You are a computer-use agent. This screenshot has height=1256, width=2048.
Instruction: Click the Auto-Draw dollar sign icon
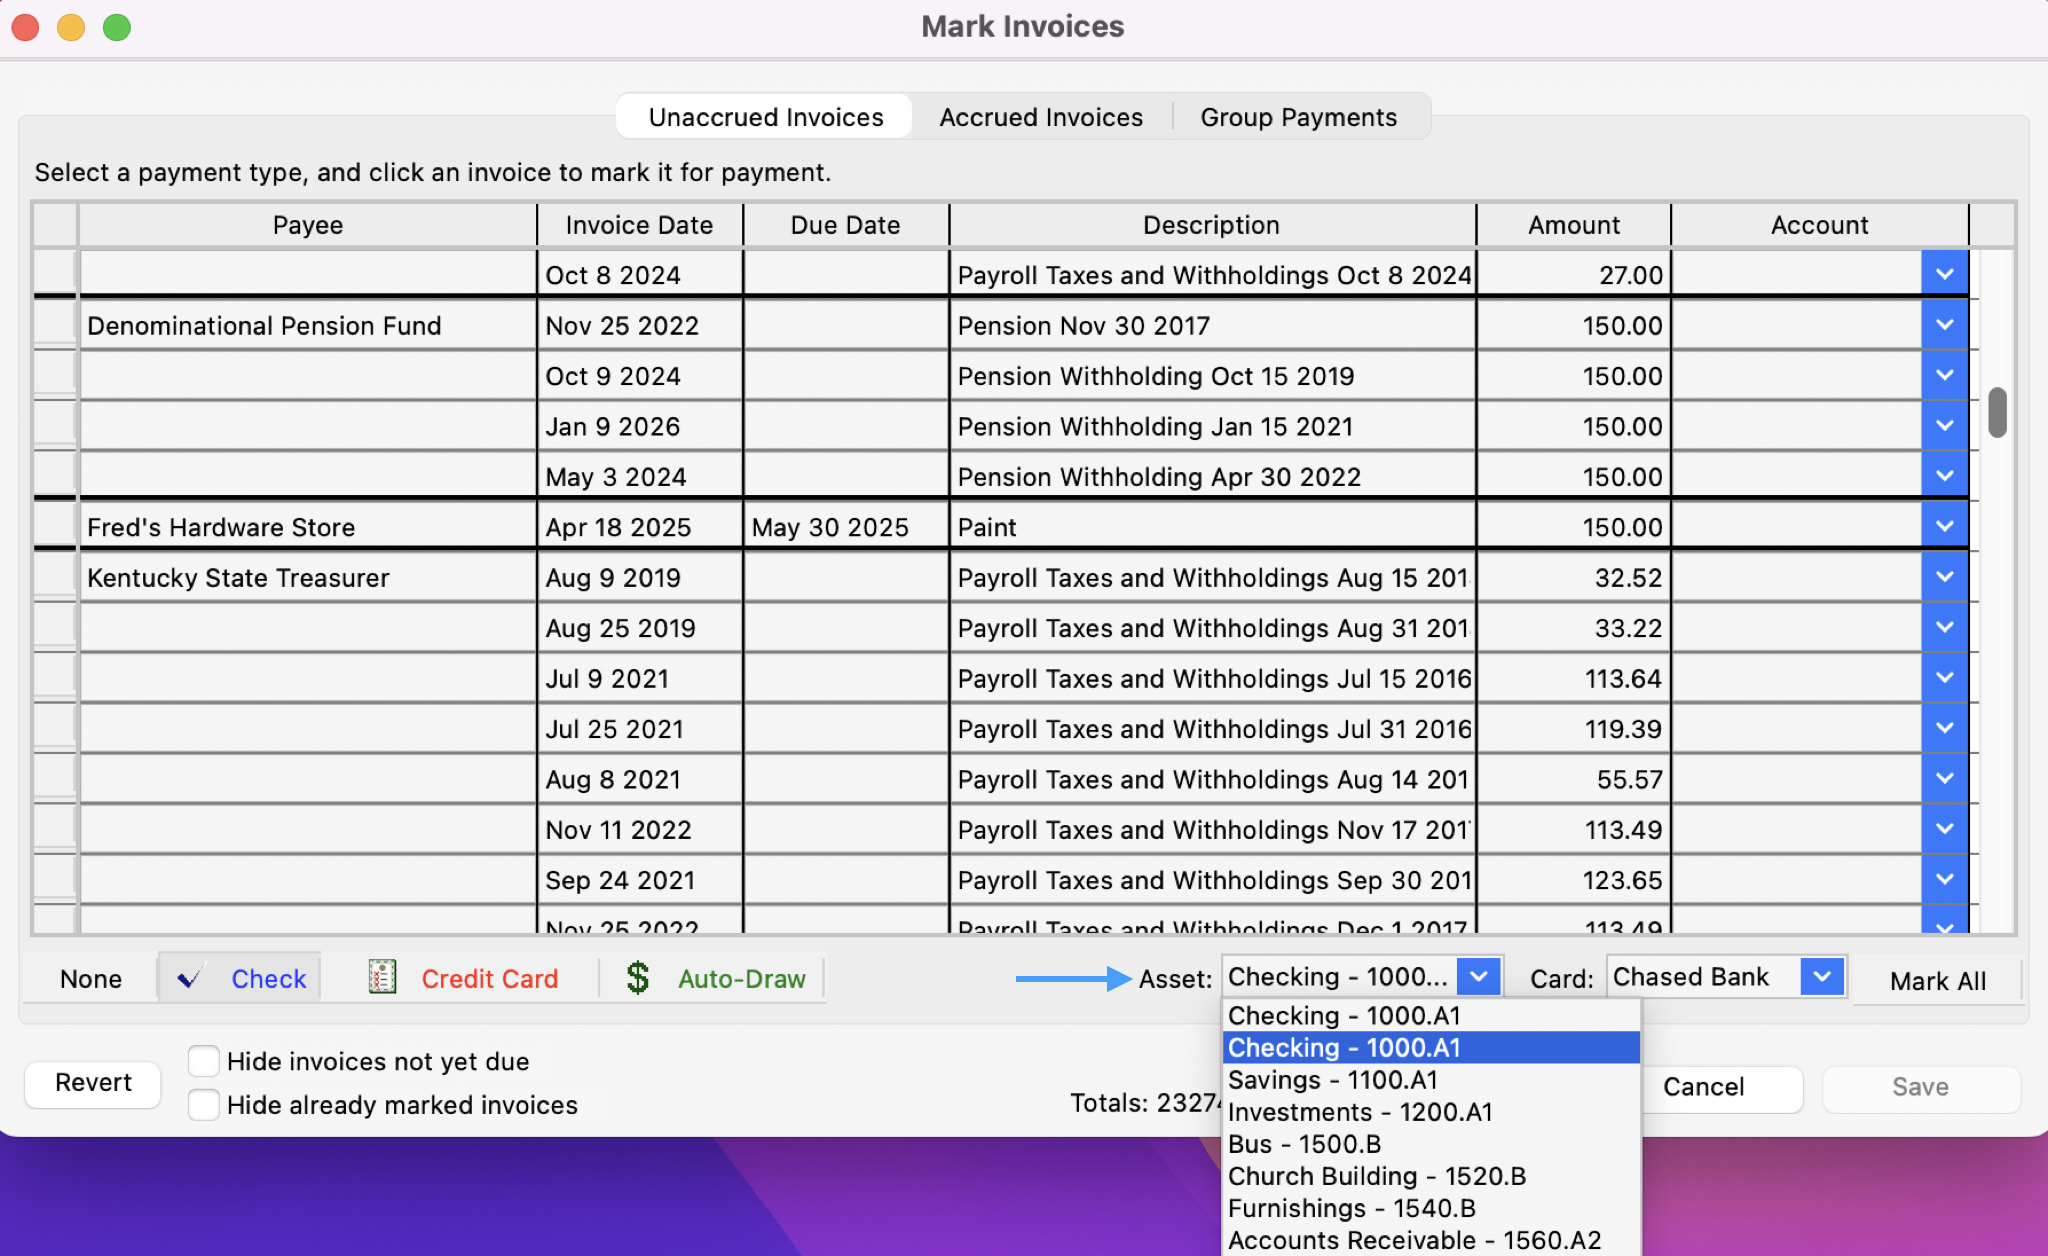click(637, 978)
